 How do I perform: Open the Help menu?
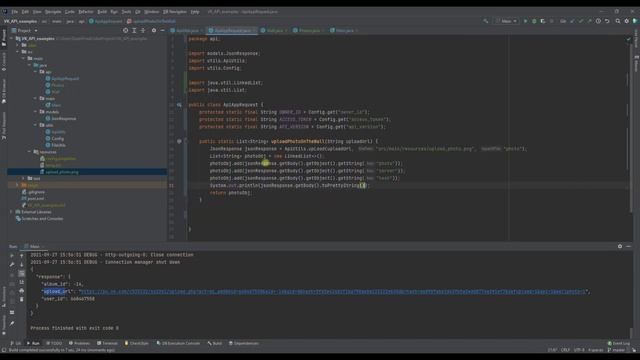[195, 12]
